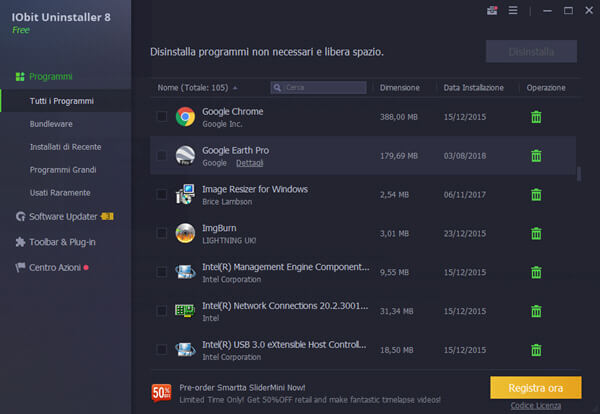Screen dimensions: 600x414
Task: Open Programmi Grandi category
Action: tap(63, 170)
